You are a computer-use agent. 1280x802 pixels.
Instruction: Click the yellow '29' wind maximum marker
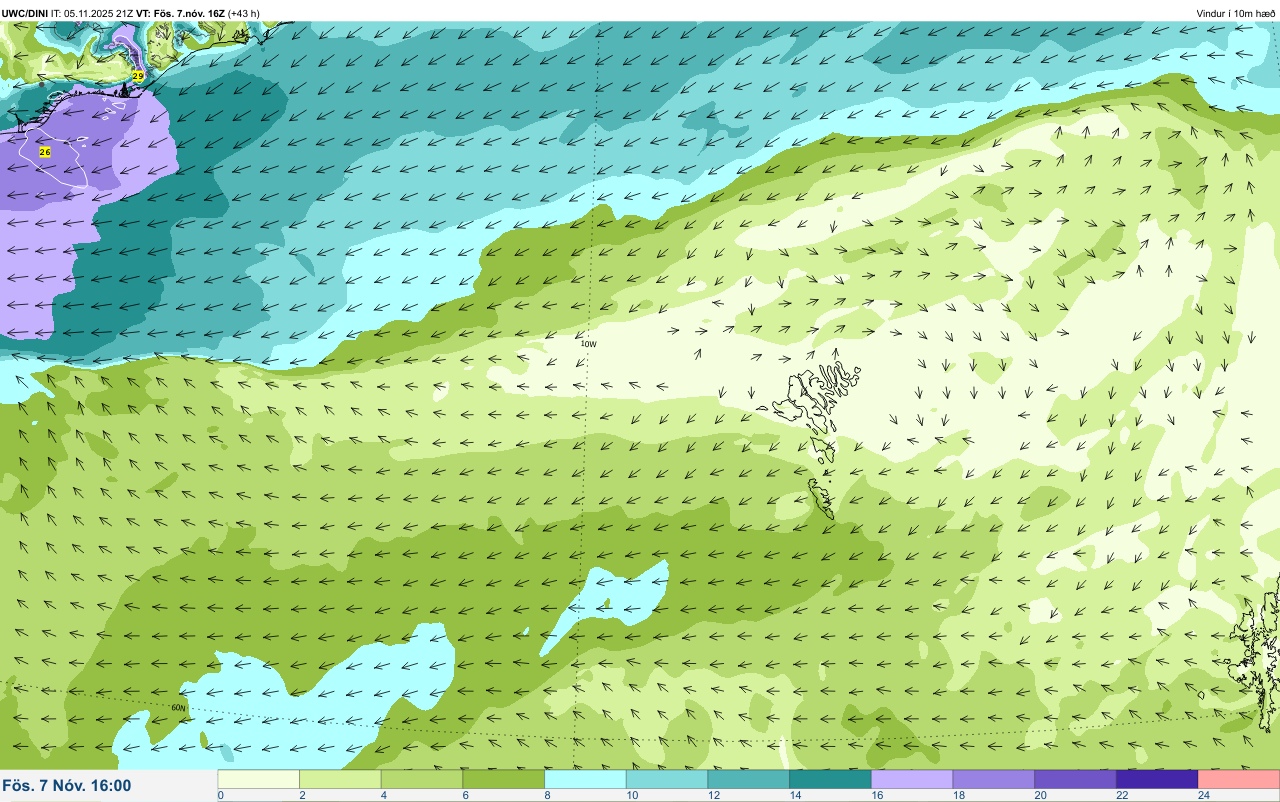point(138,76)
